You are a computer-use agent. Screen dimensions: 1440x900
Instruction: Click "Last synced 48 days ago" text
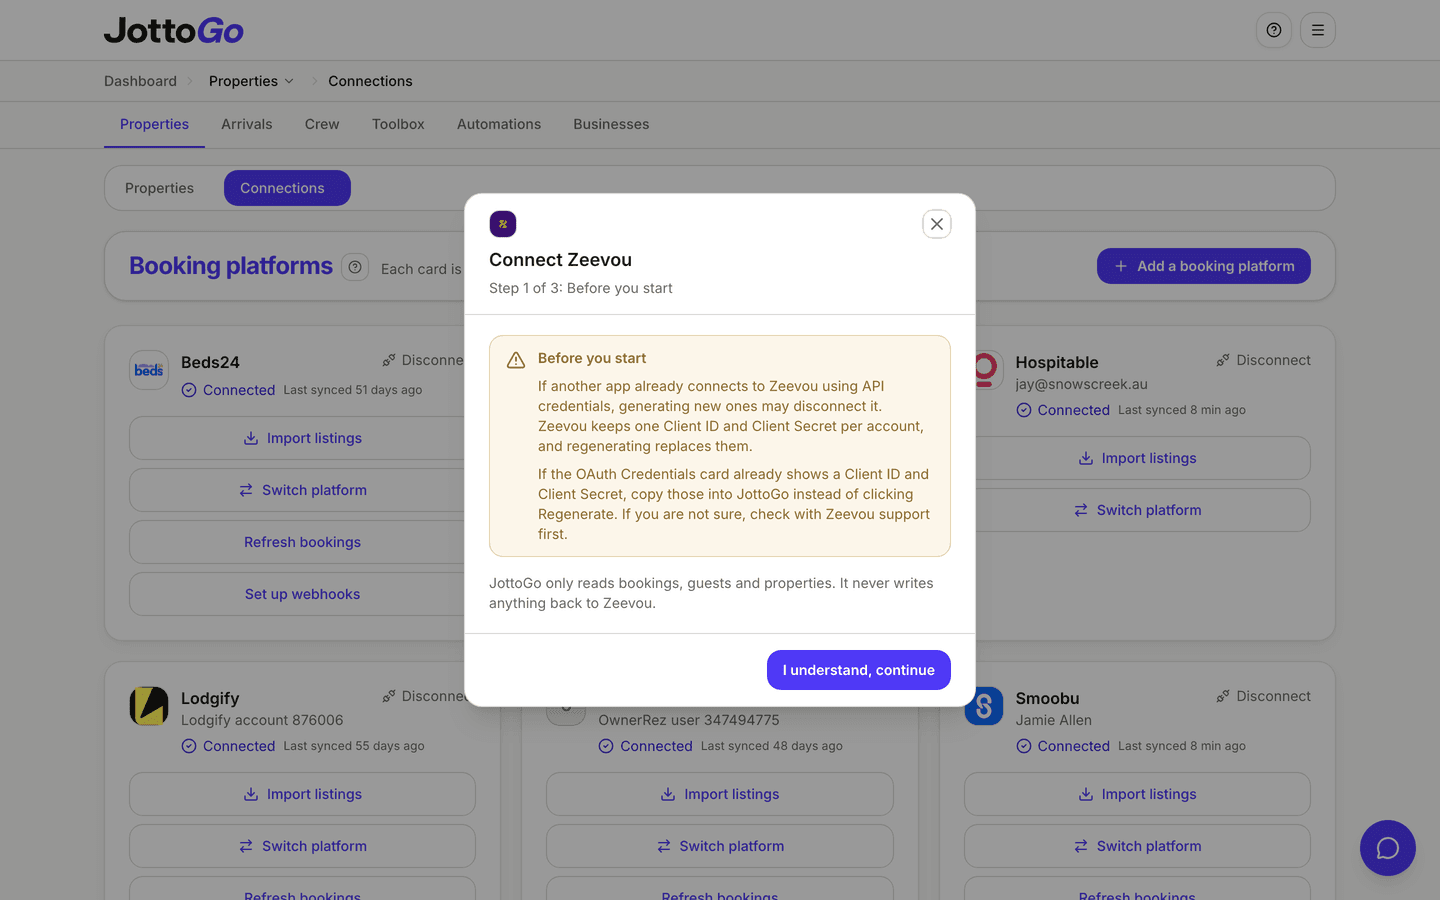pos(772,746)
